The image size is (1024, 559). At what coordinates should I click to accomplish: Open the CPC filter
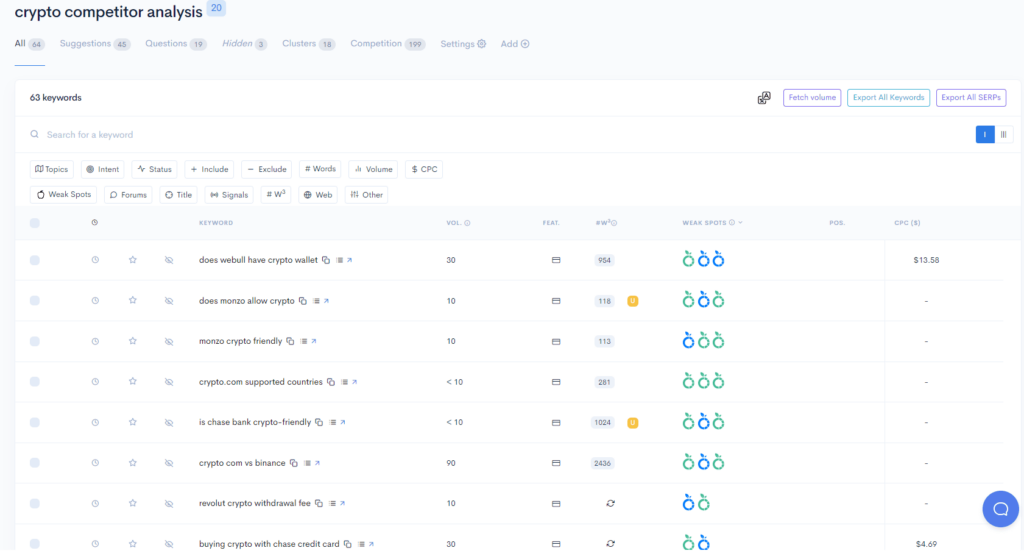tap(424, 169)
